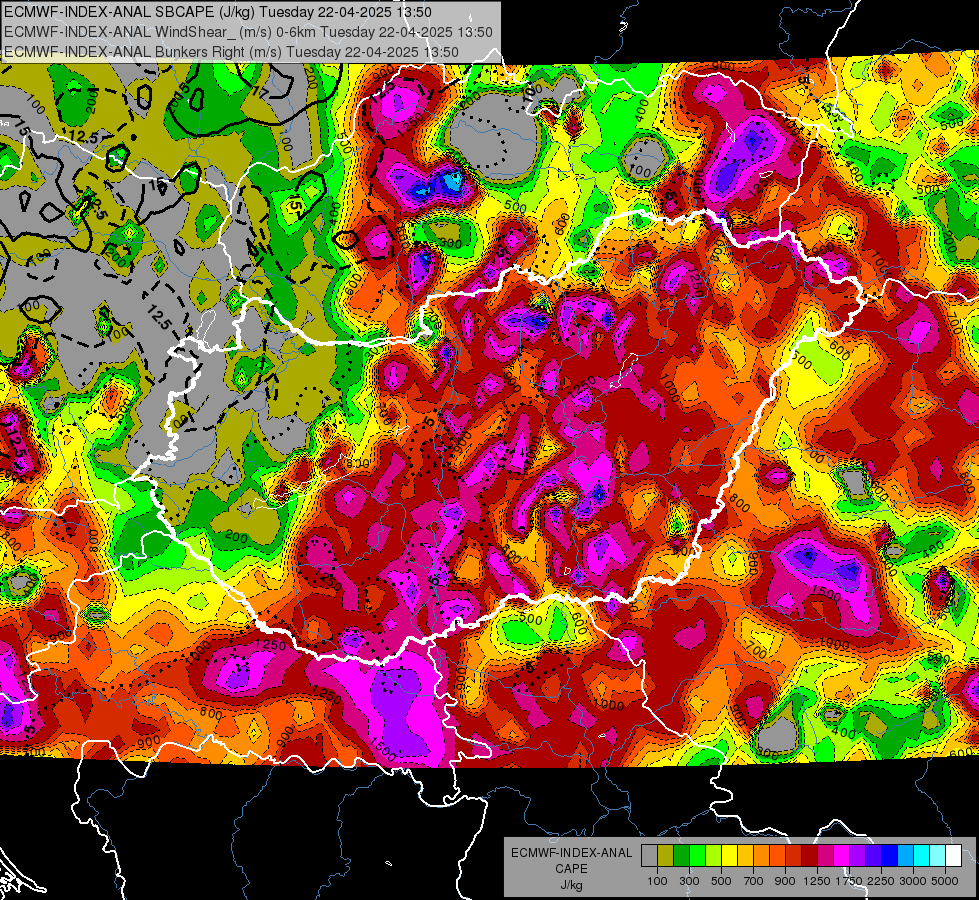Click the Bunkers Right (m/s) header line
Viewport: 979px width, 900px height.
click(231, 52)
